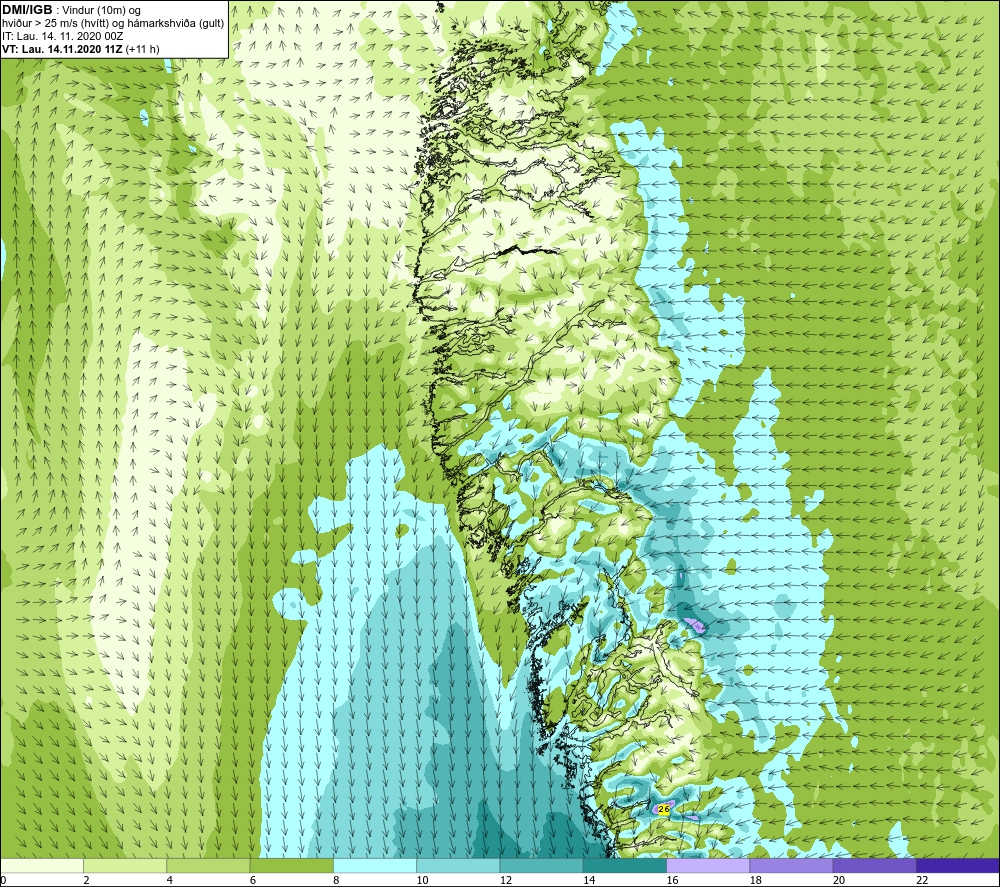1000x887 pixels.
Task: Select the 4–6 m/s legend color swatch
Action: [209, 866]
